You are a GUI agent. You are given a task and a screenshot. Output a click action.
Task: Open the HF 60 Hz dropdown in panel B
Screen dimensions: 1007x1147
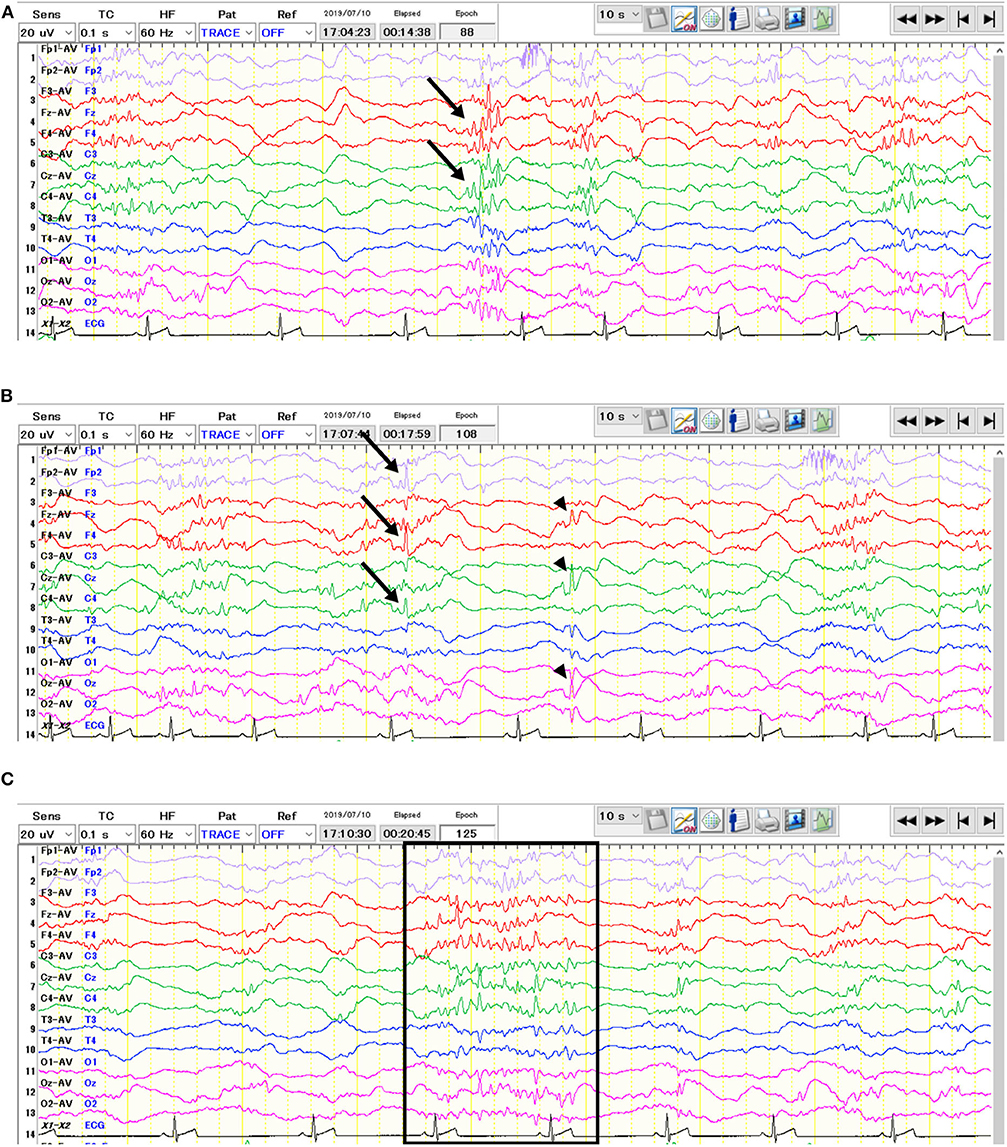coord(167,435)
